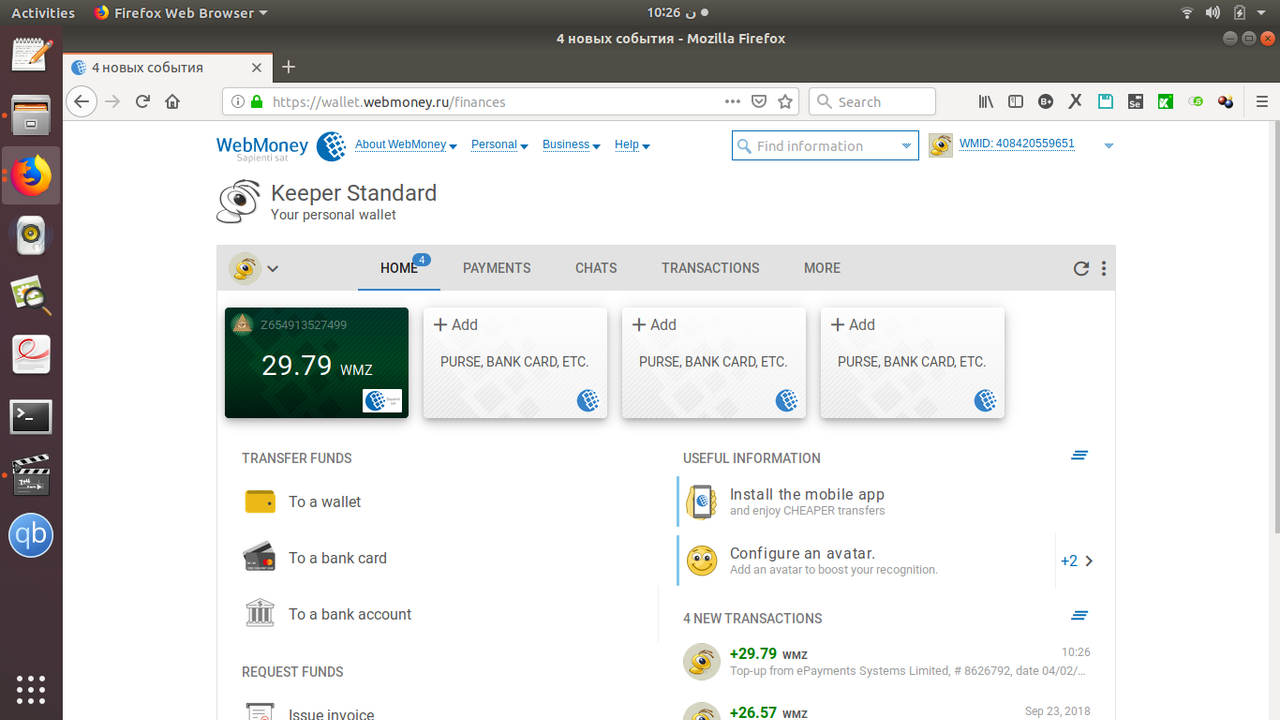Expand WMID account dropdown arrow
Viewport: 1280px width, 720px height.
[x=1108, y=146]
